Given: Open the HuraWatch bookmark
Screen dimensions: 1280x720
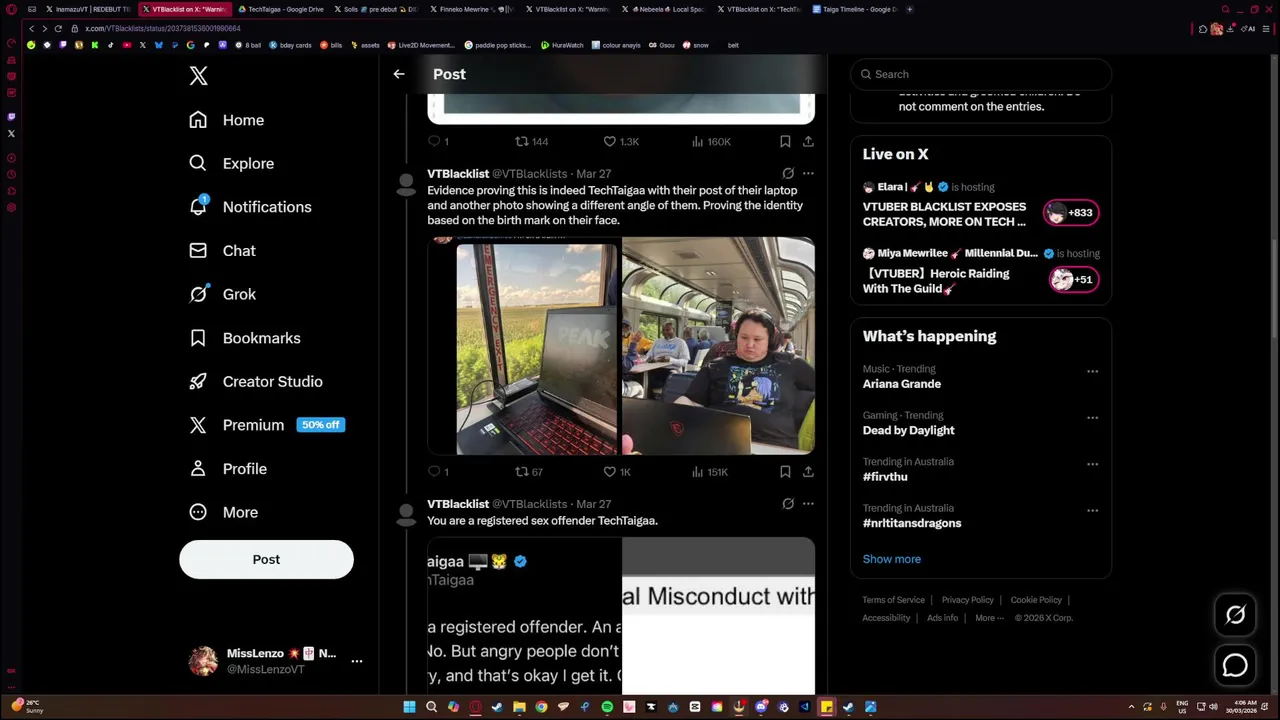Looking at the screenshot, I should pos(562,45).
